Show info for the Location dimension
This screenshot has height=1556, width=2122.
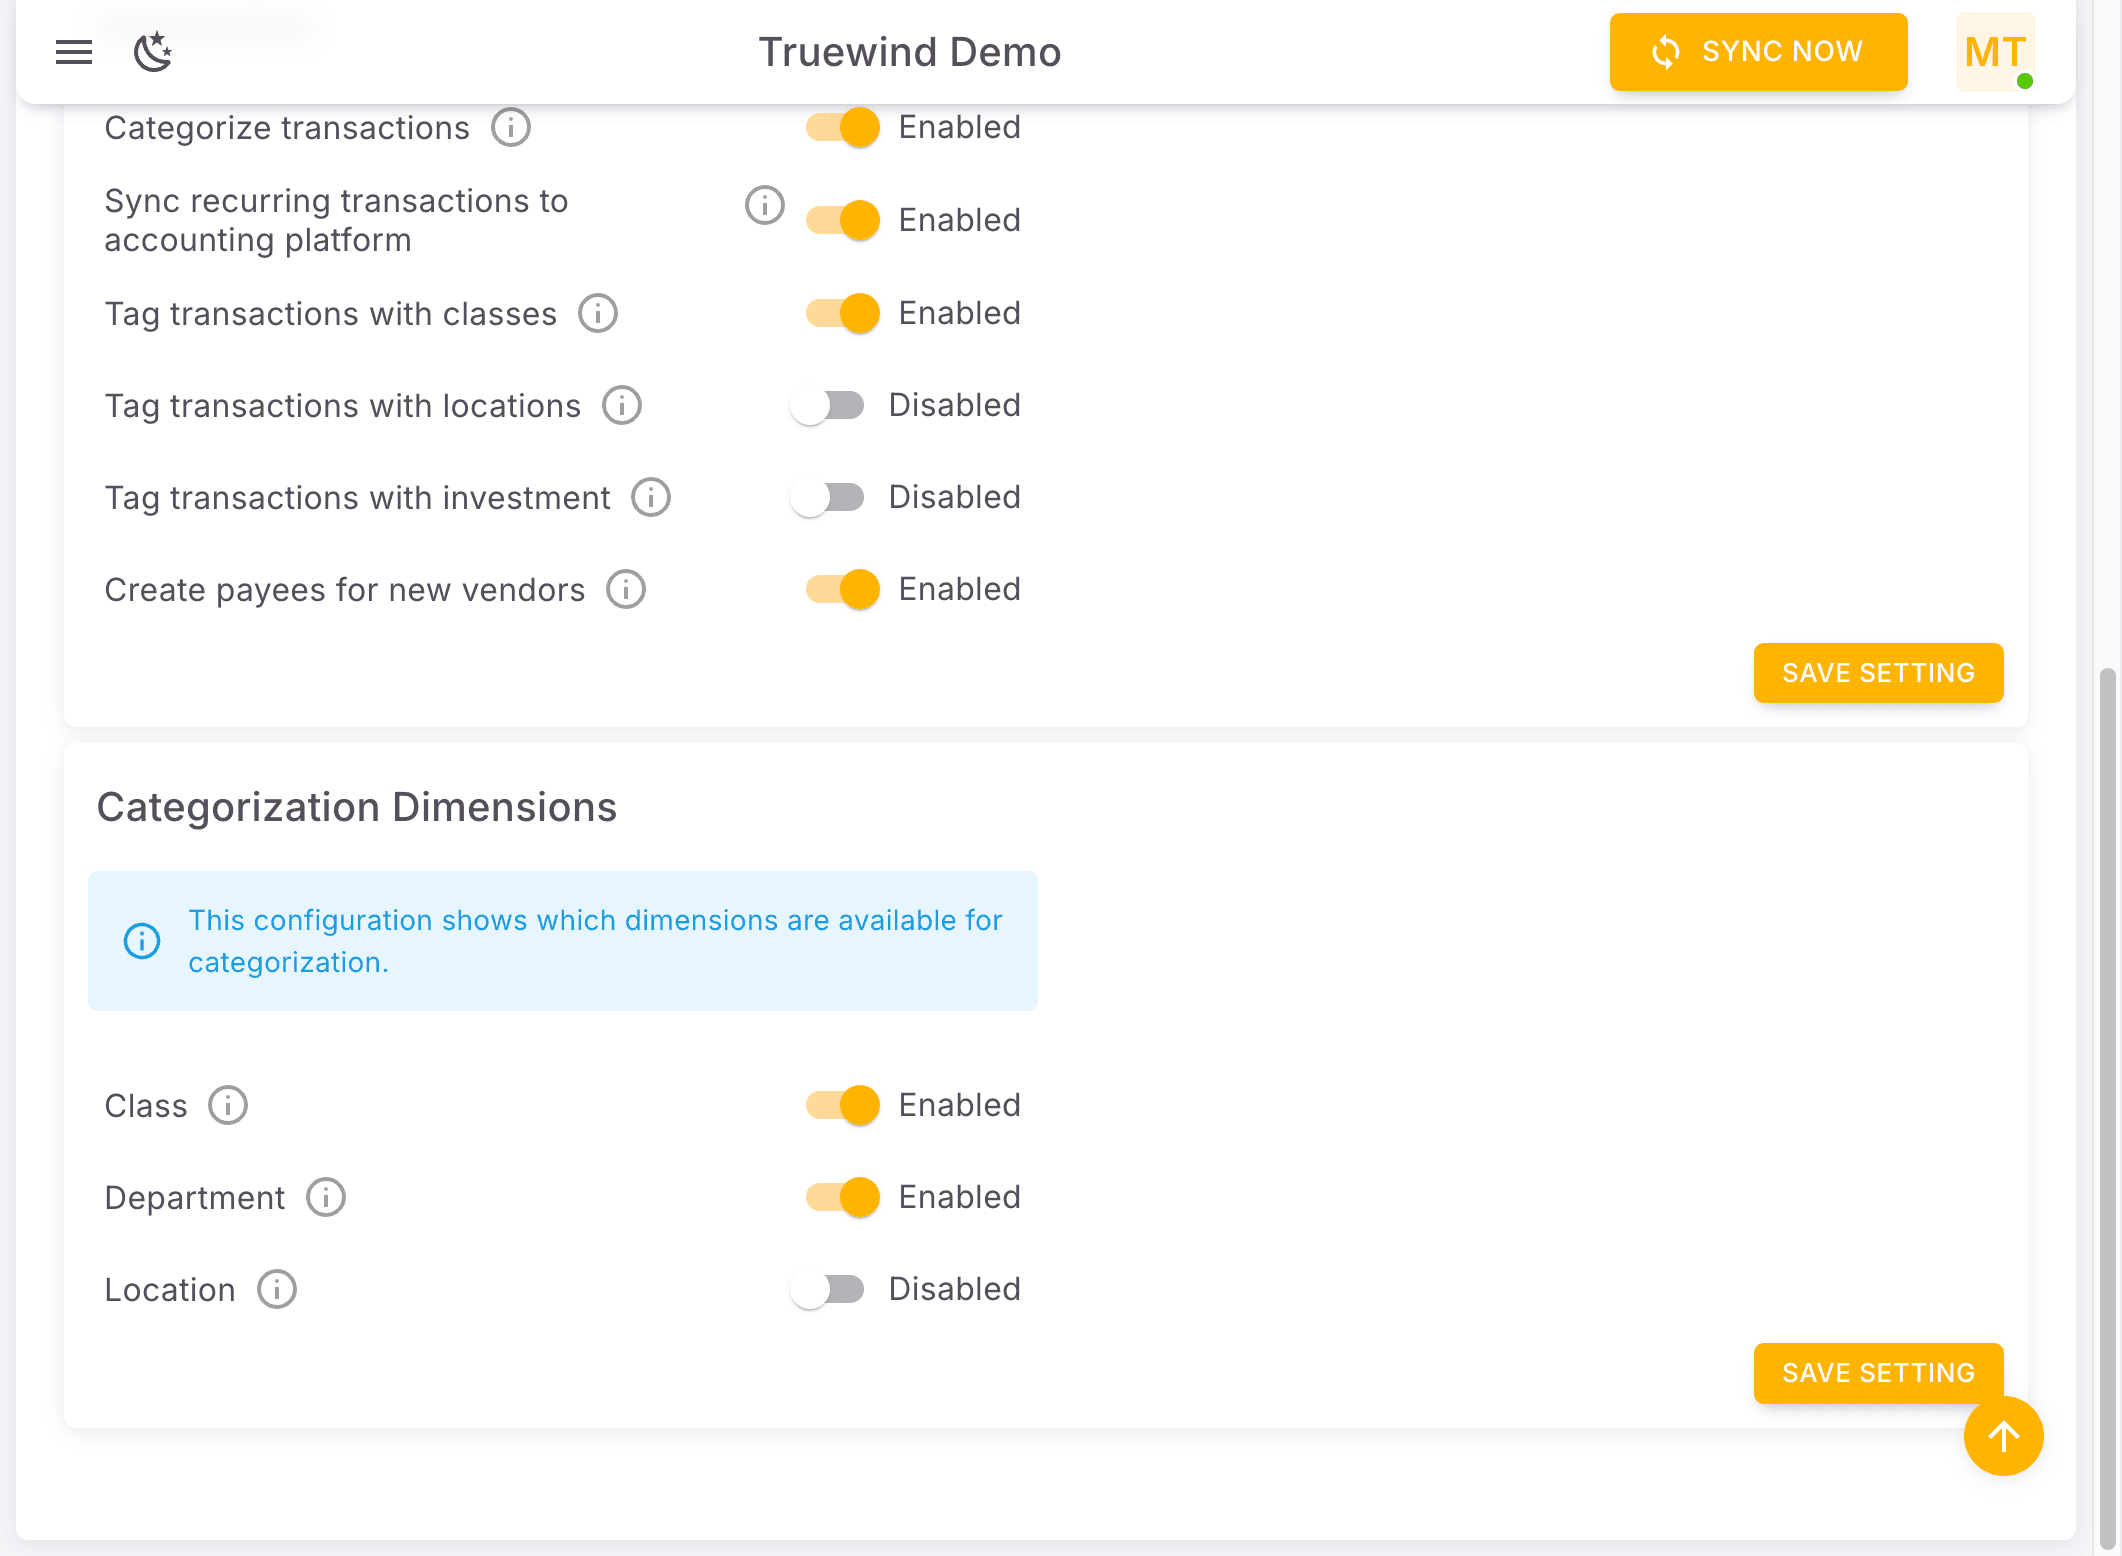(x=276, y=1289)
